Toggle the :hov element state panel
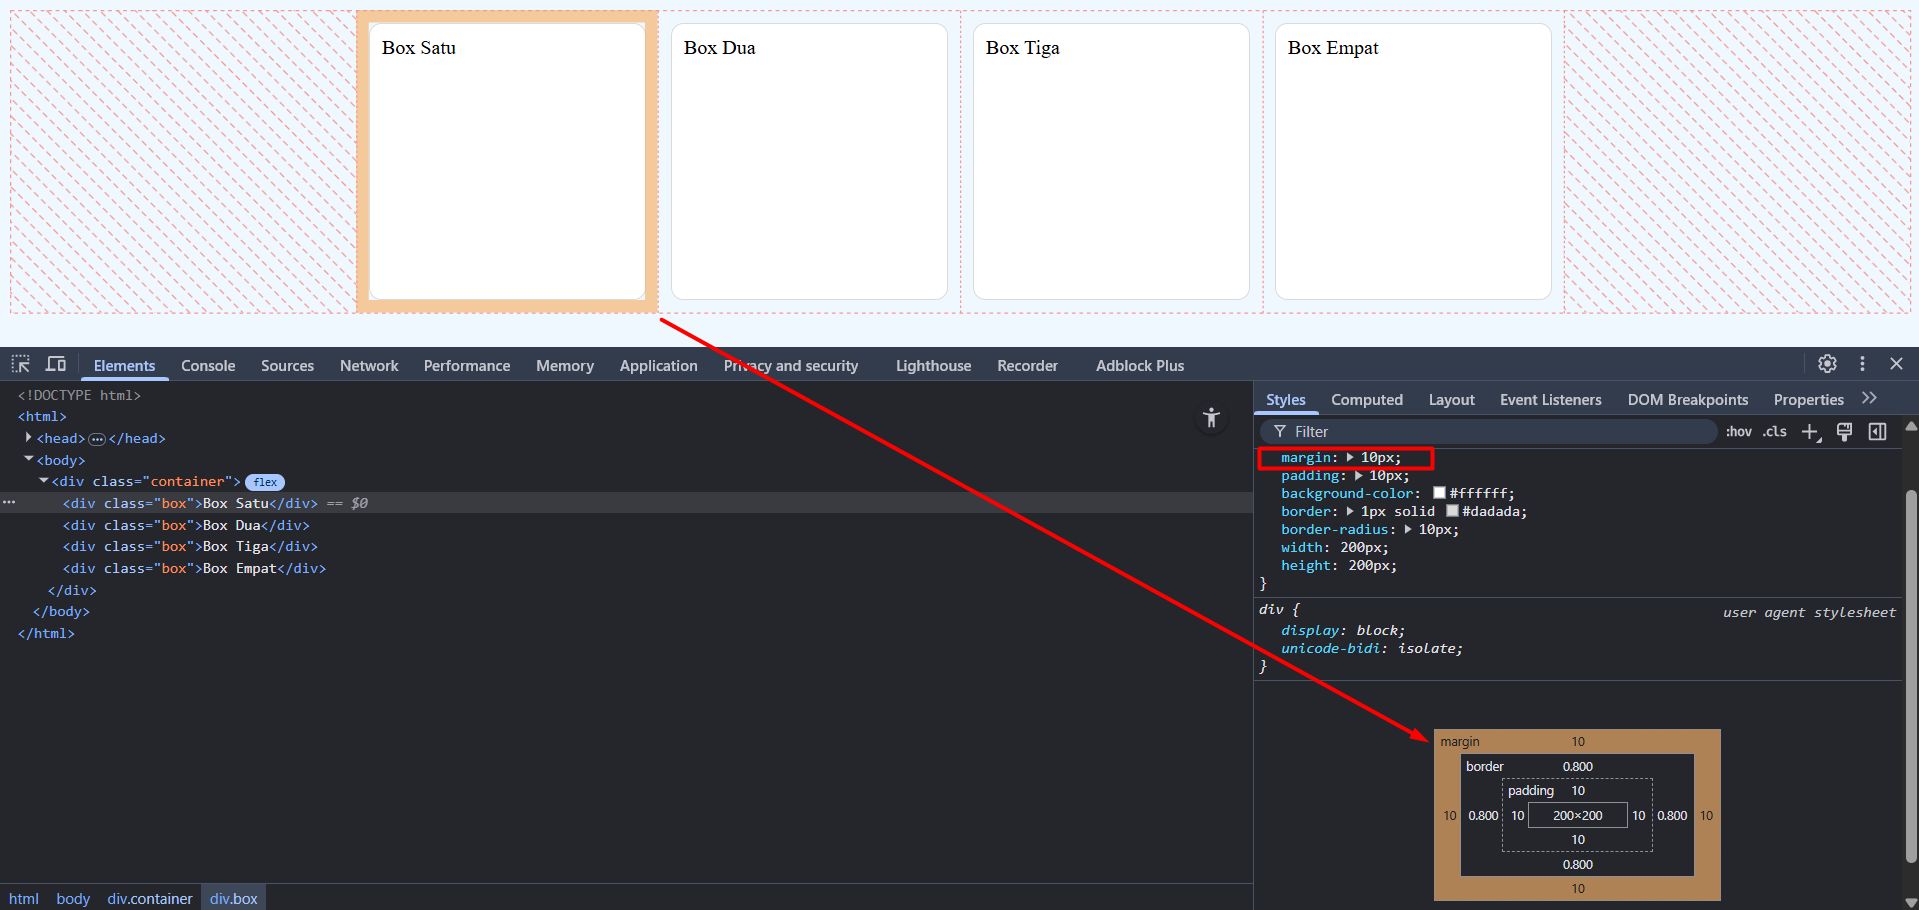The width and height of the screenshot is (1919, 910). tap(1738, 432)
